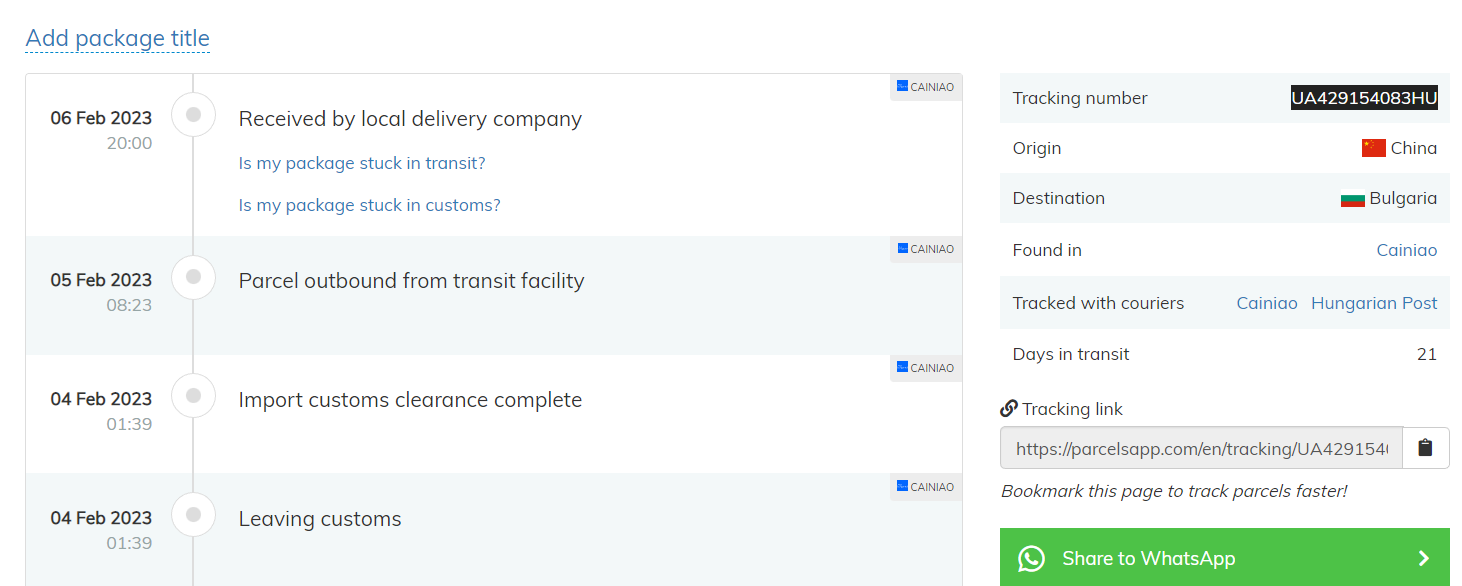This screenshot has height=586, width=1462.
Task: Click the chain link icon beside Tracking link
Action: coord(1009,409)
